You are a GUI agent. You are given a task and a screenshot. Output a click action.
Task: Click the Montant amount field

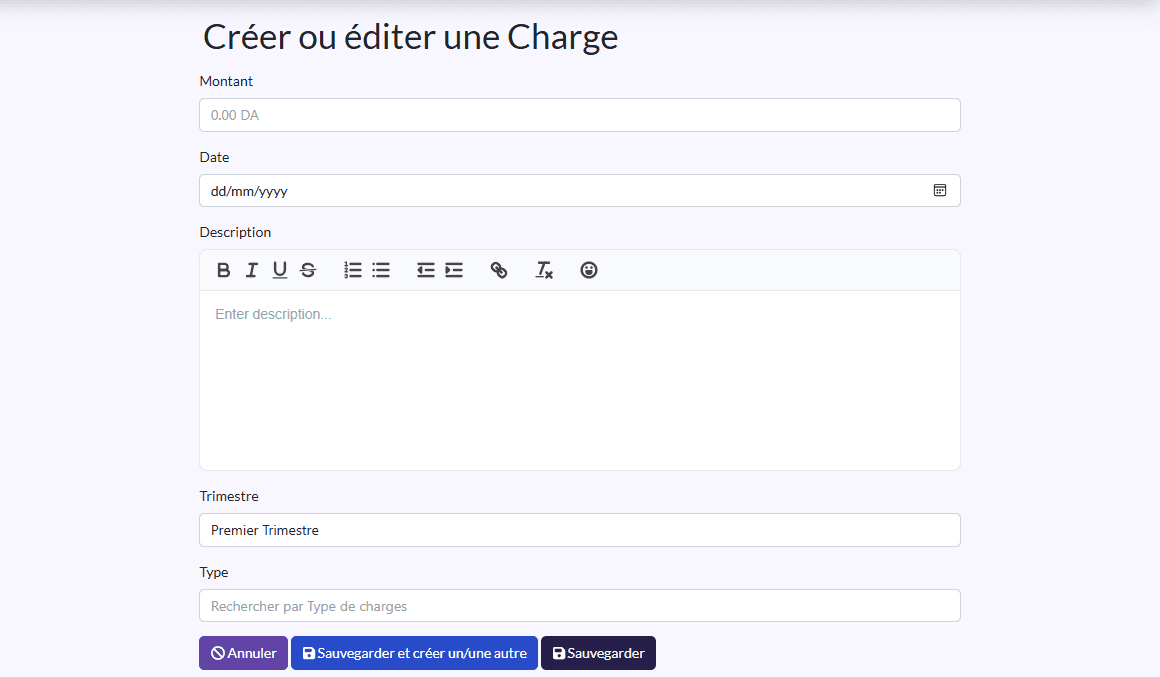pyautogui.click(x=580, y=115)
